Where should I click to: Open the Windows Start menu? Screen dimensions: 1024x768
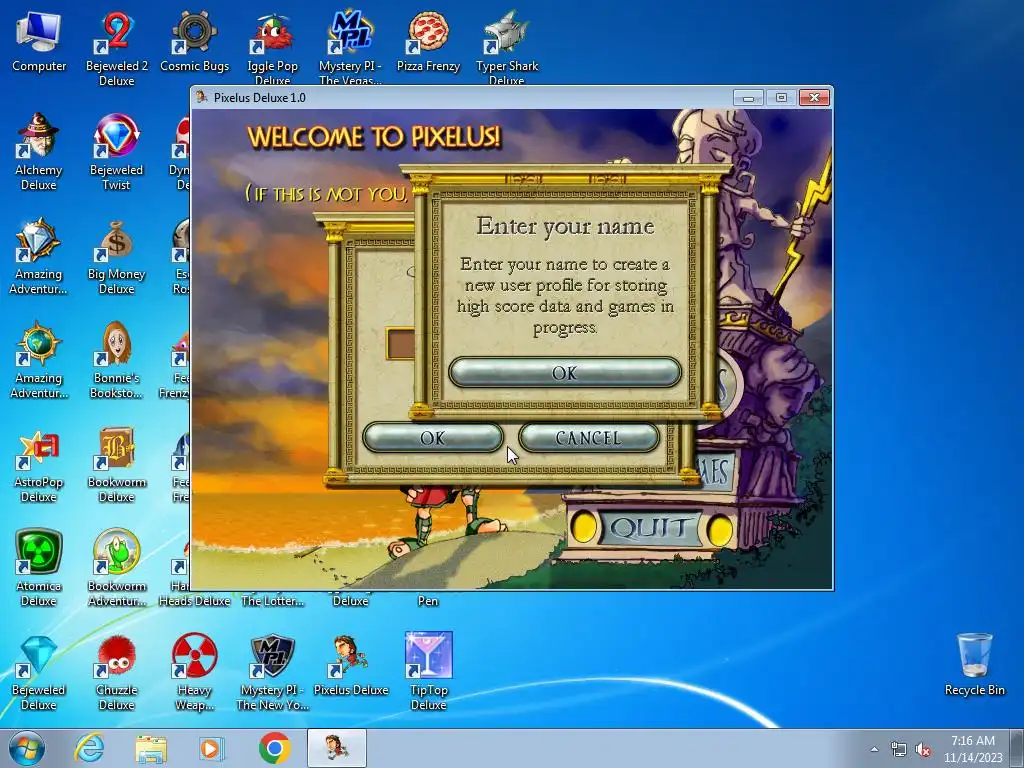27,748
